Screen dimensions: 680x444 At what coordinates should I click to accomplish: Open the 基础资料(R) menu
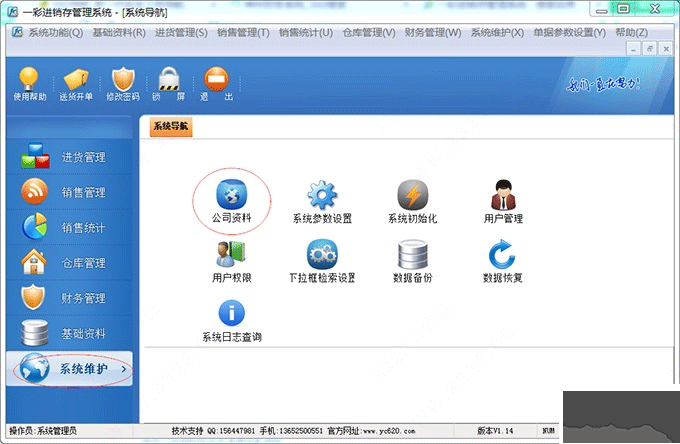coord(119,33)
